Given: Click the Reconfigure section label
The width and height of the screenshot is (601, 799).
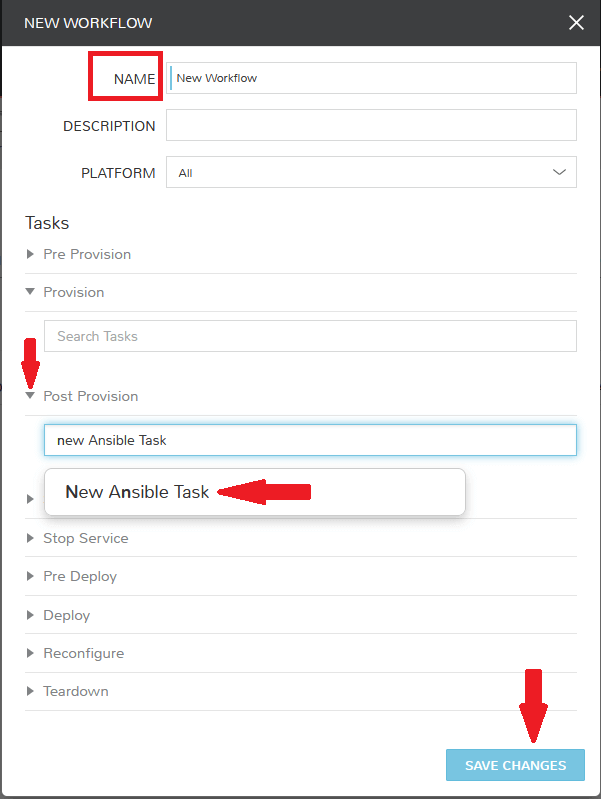Looking at the screenshot, I should coord(84,653).
